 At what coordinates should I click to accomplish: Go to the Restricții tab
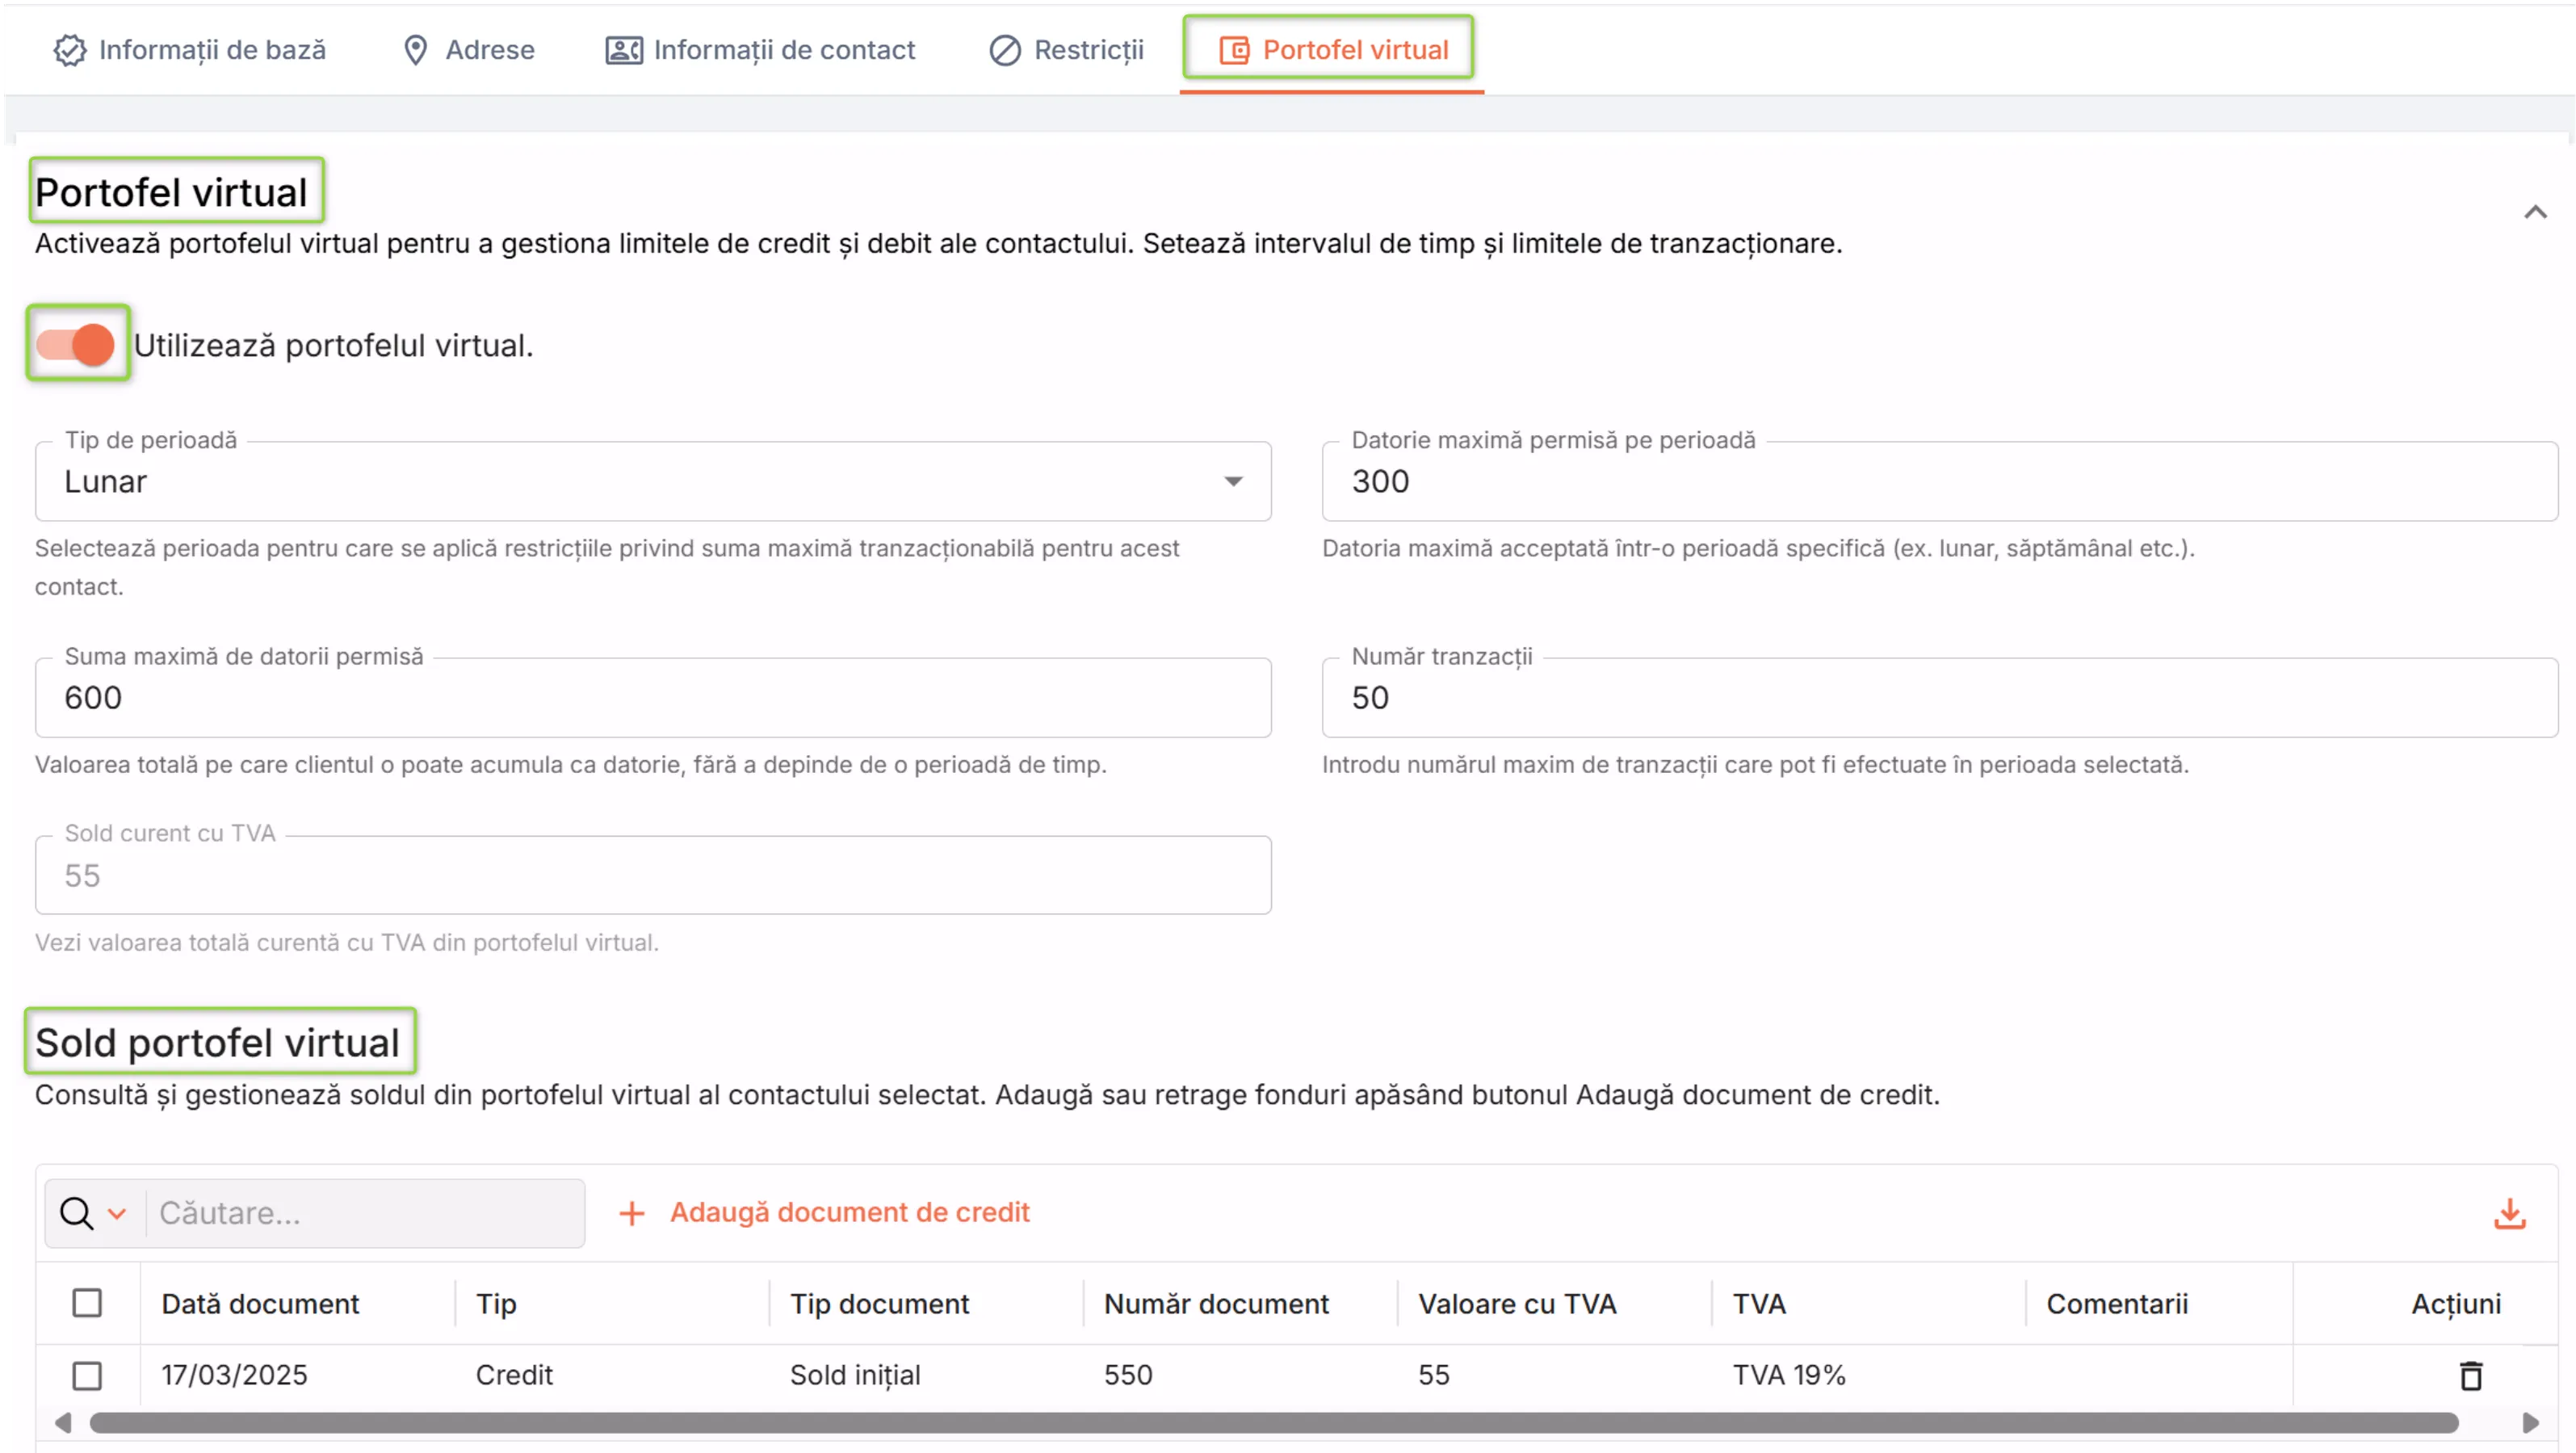1066,50
